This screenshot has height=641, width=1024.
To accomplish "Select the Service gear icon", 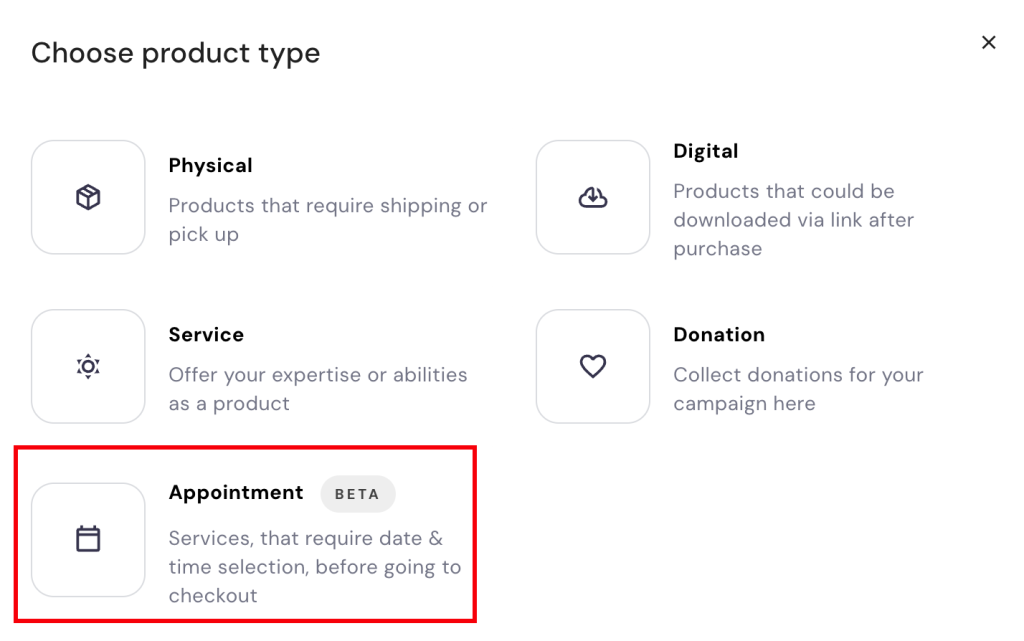I will click(x=88, y=366).
